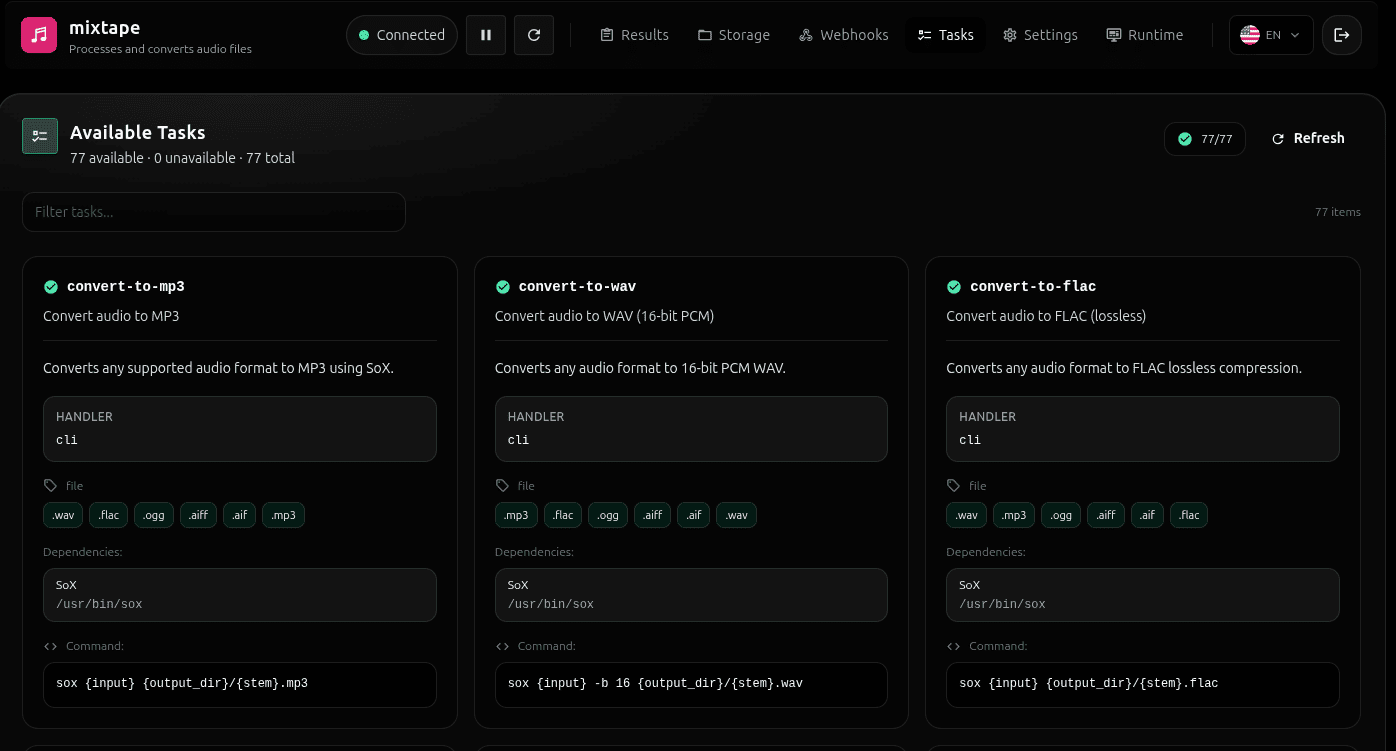Click the convert-to-flac task title
1396x751 pixels.
tap(1033, 287)
